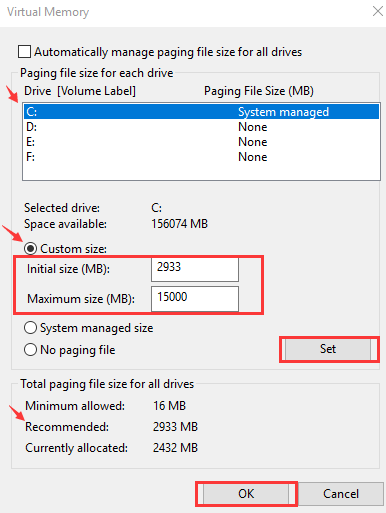
Task: Choose the No paging file option
Action: tap(30, 350)
